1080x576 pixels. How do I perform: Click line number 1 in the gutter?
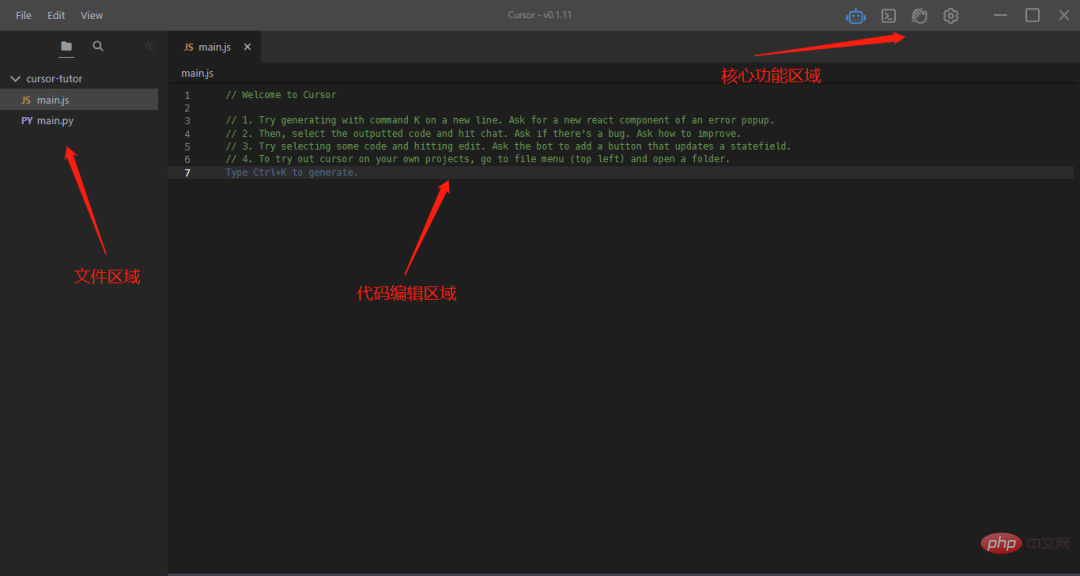tap(187, 96)
